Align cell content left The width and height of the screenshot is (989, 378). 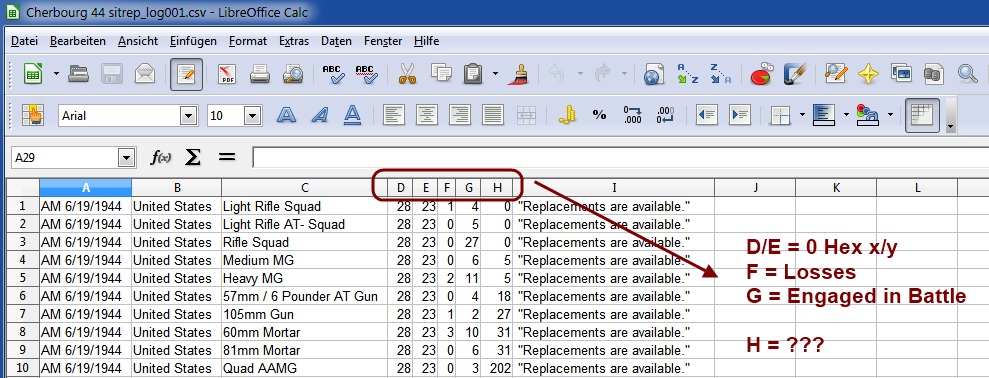tap(395, 115)
